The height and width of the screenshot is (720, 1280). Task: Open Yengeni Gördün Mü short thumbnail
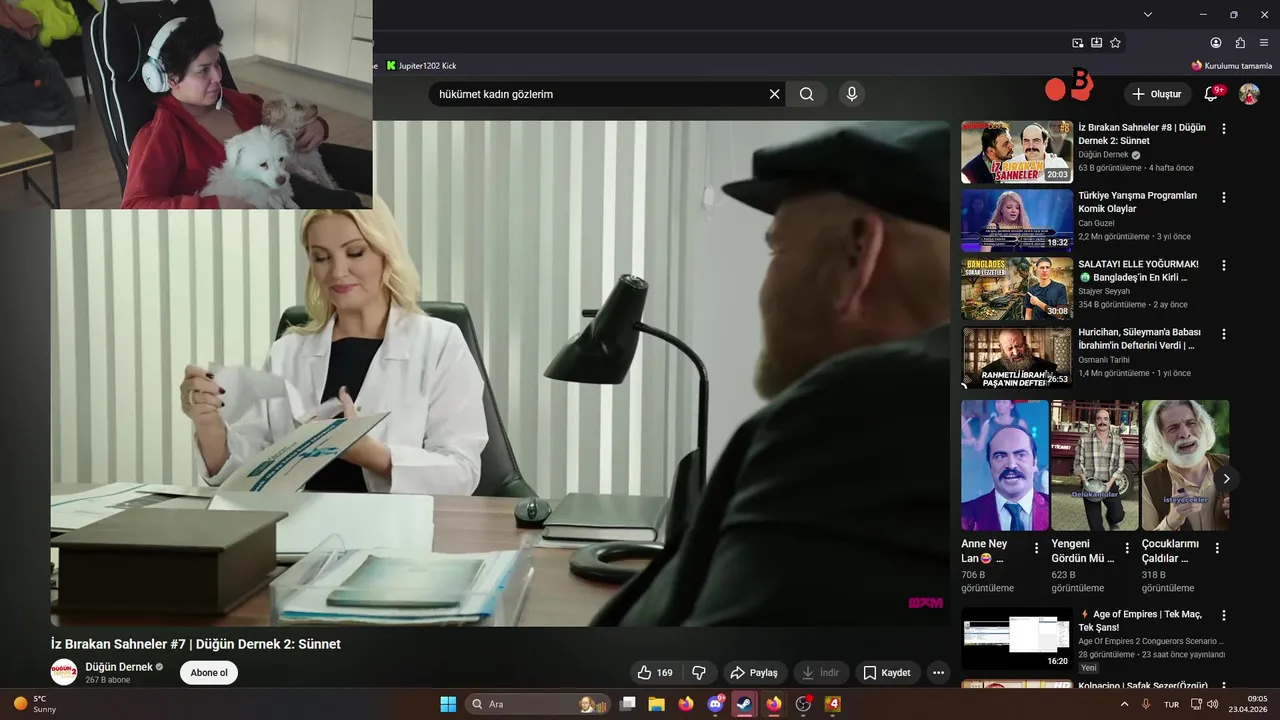[1095, 465]
